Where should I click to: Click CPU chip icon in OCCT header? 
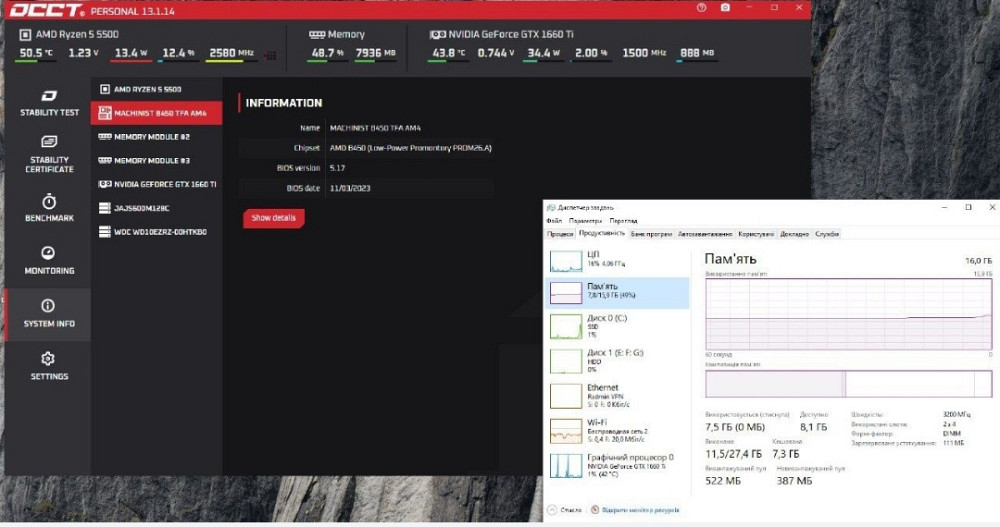[x=25, y=34]
